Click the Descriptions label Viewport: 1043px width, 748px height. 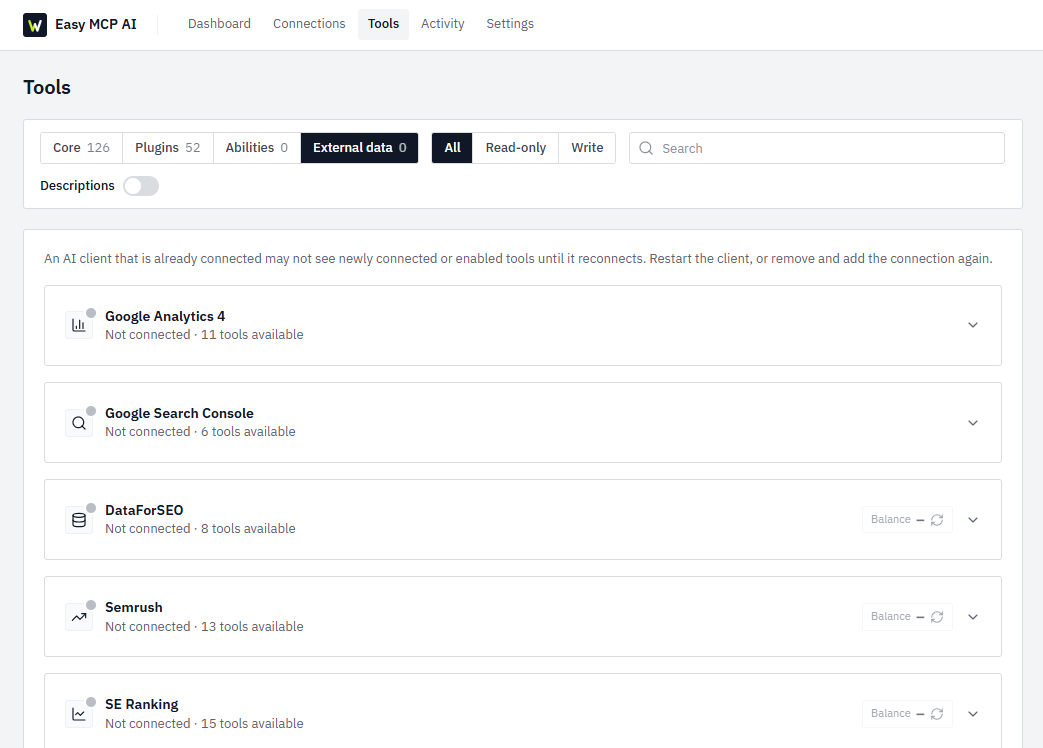77,186
